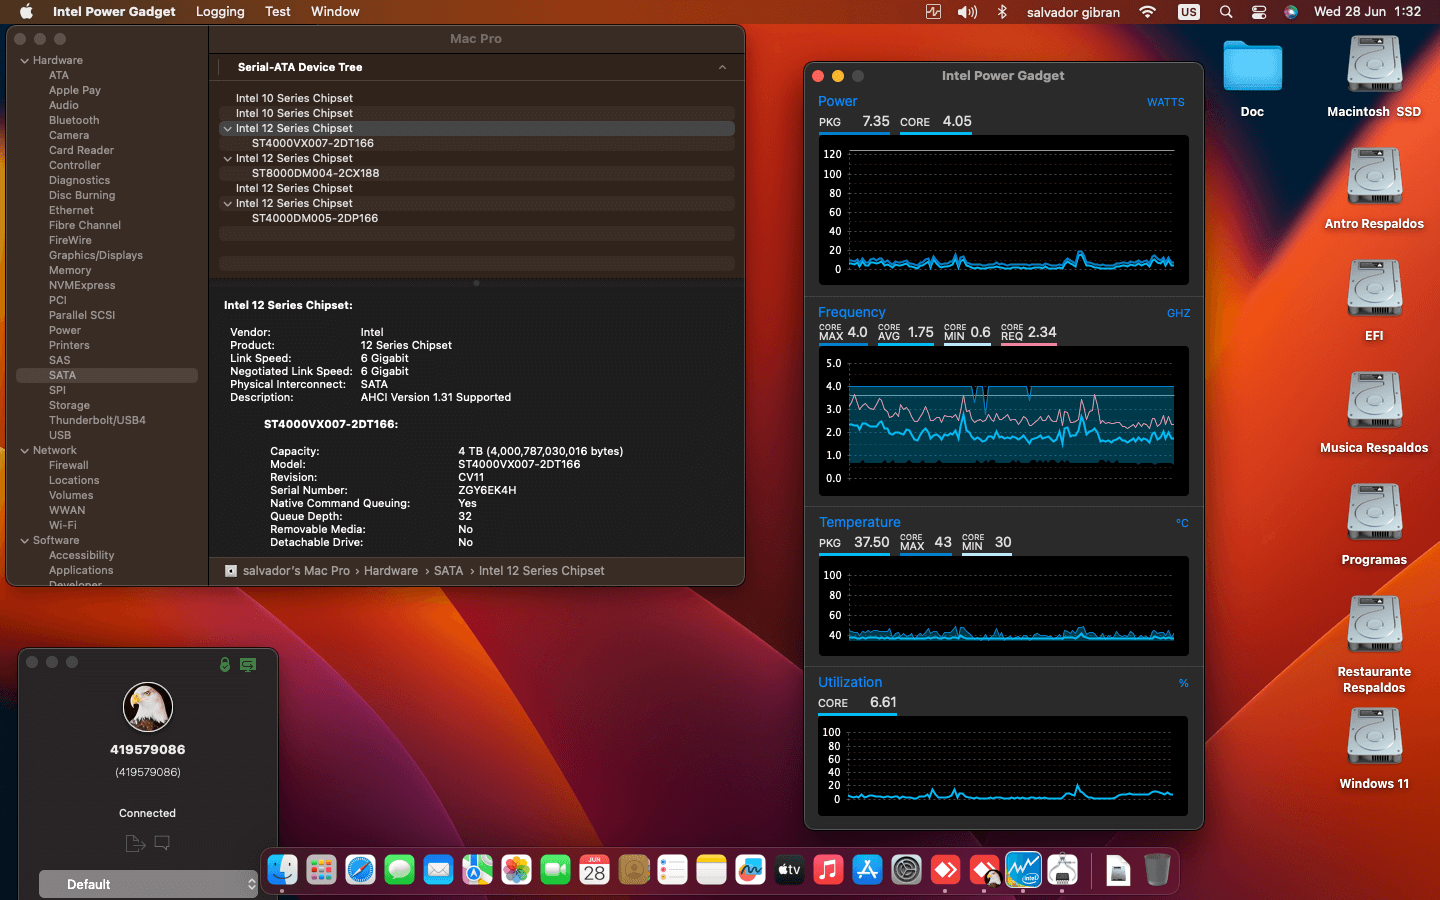Select NVMExpress in the Hardware list
The height and width of the screenshot is (900, 1440).
pyautogui.click(x=82, y=286)
